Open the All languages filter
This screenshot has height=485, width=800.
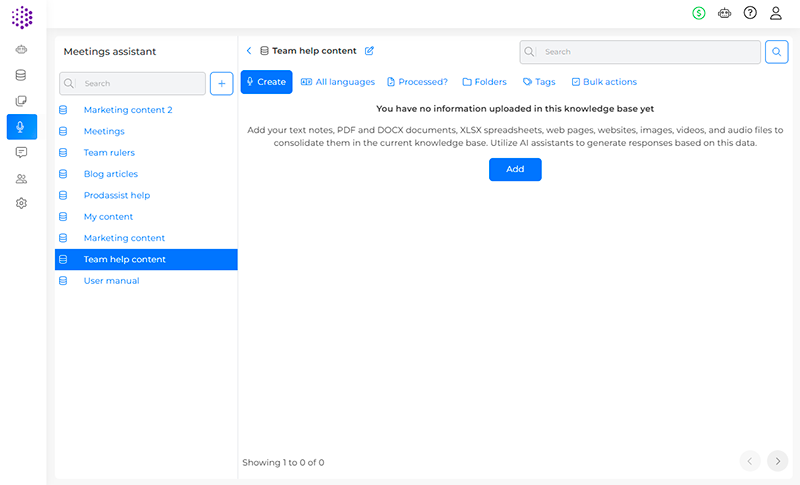338,82
